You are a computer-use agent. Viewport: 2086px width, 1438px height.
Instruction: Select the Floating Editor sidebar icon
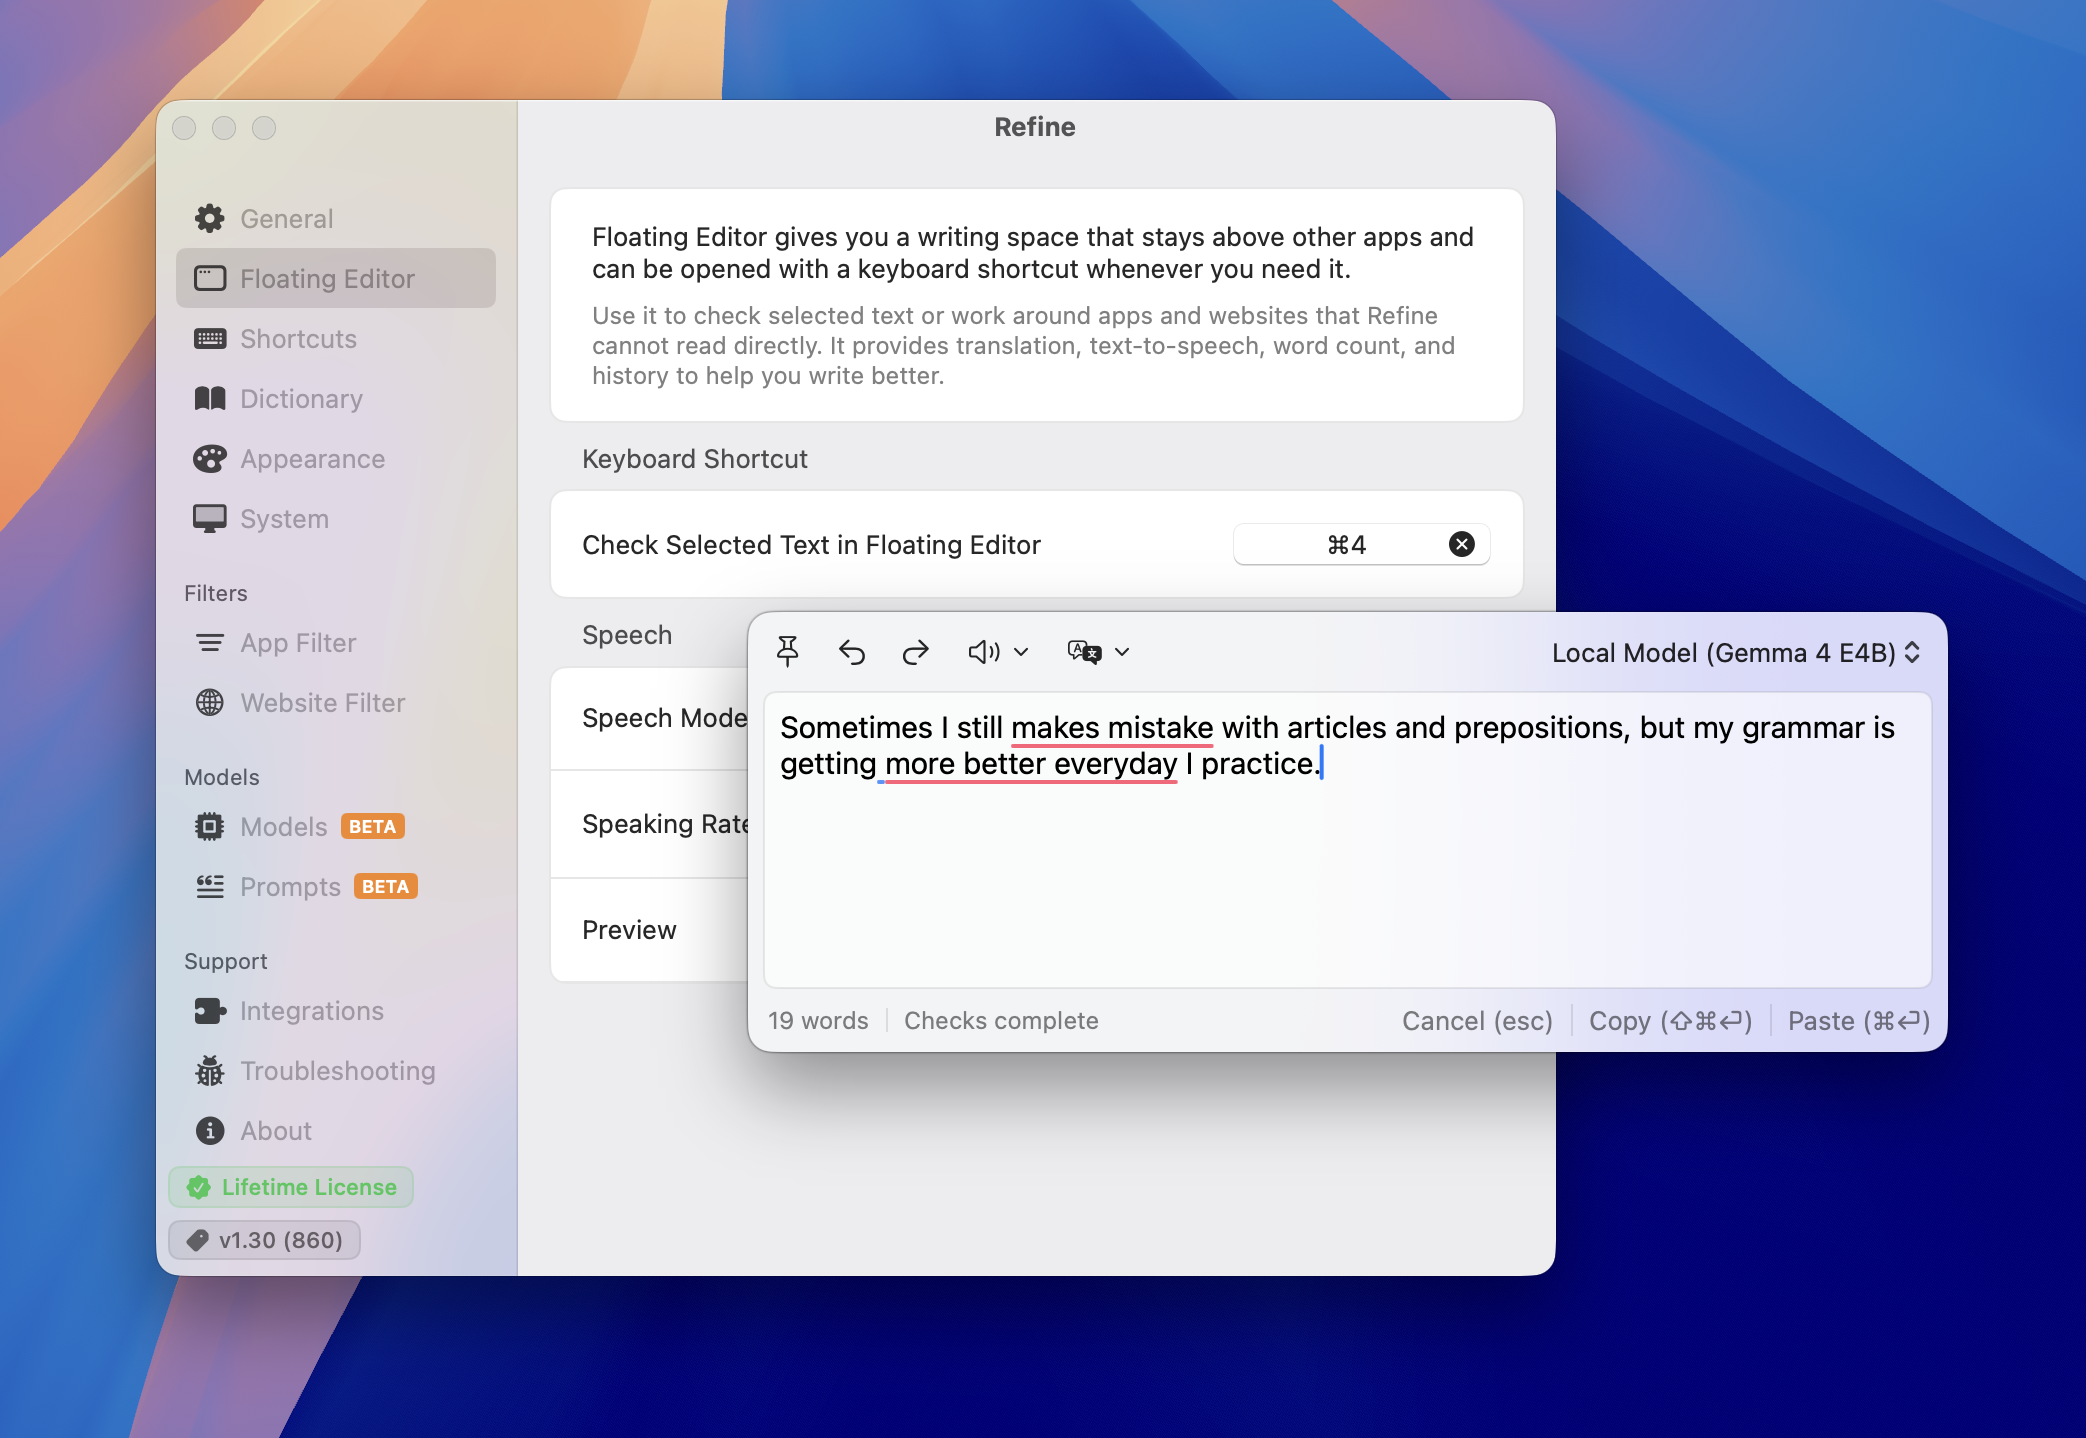coord(210,278)
